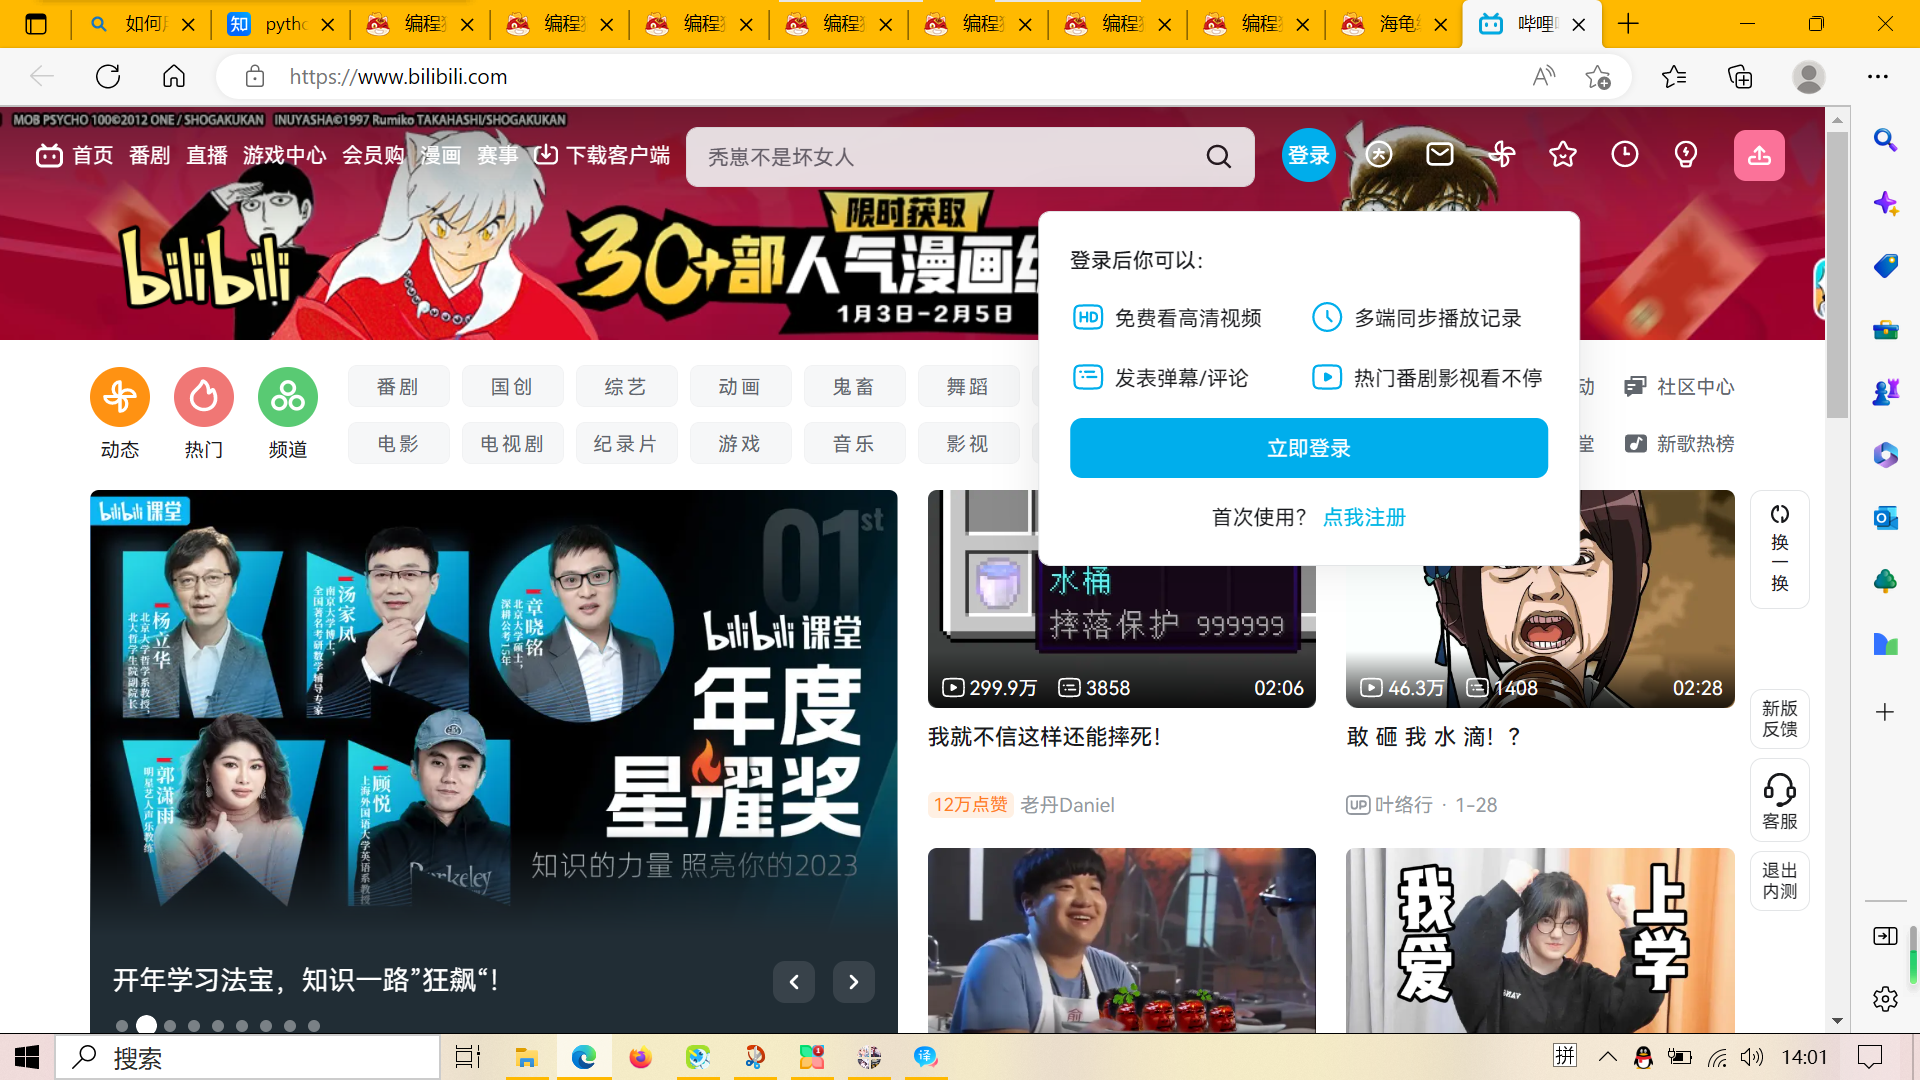Open the big member icon next to login
The width and height of the screenshot is (1920, 1080).
pyautogui.click(x=1379, y=154)
